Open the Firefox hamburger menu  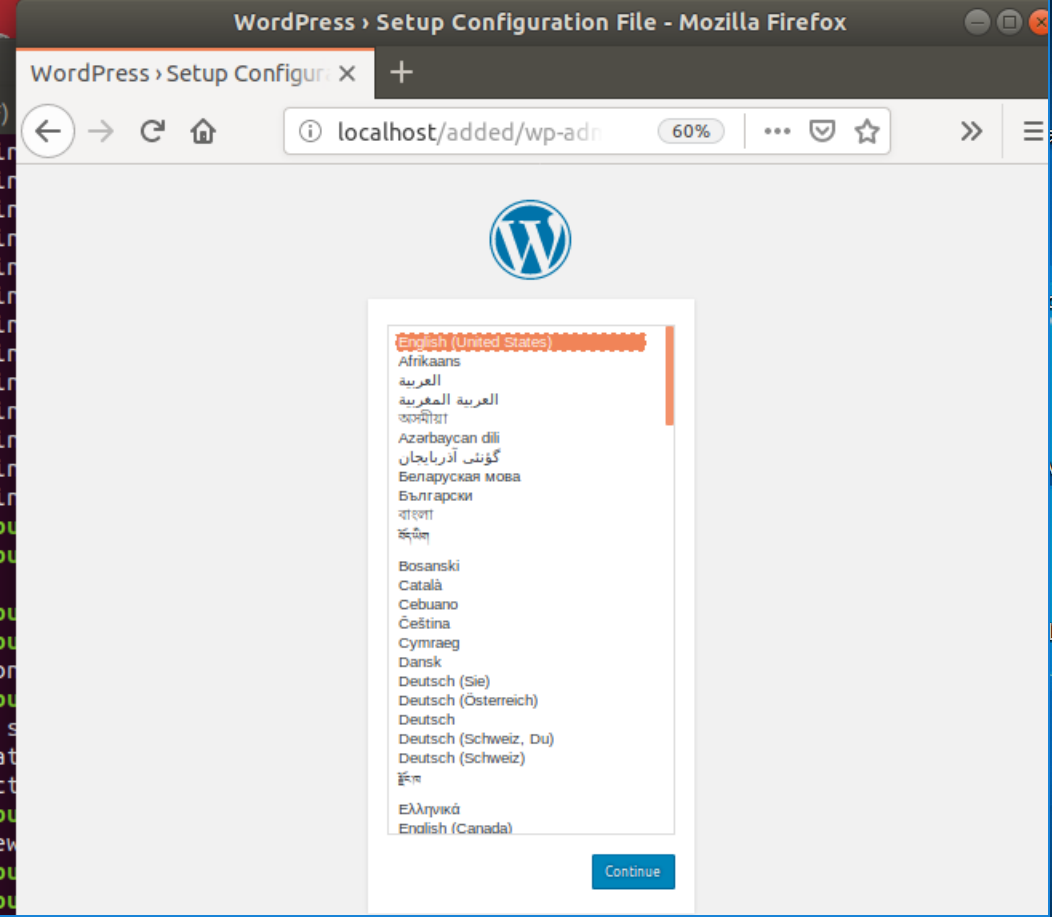(1033, 131)
